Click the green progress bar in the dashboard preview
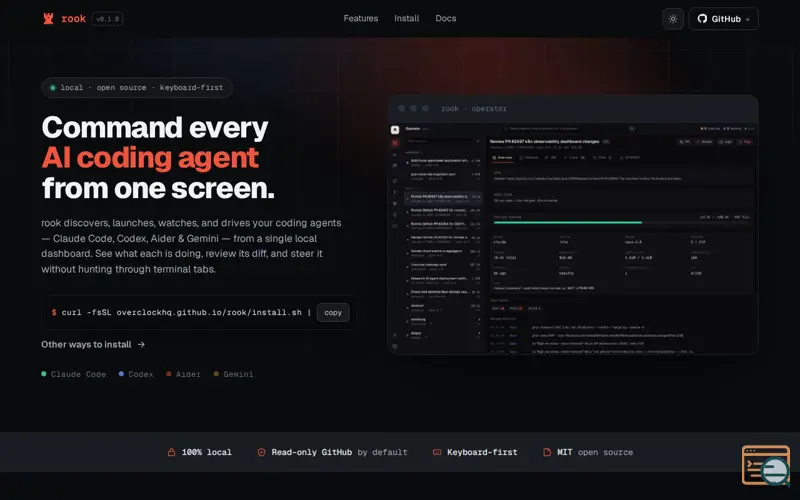800x500 pixels. (567, 222)
